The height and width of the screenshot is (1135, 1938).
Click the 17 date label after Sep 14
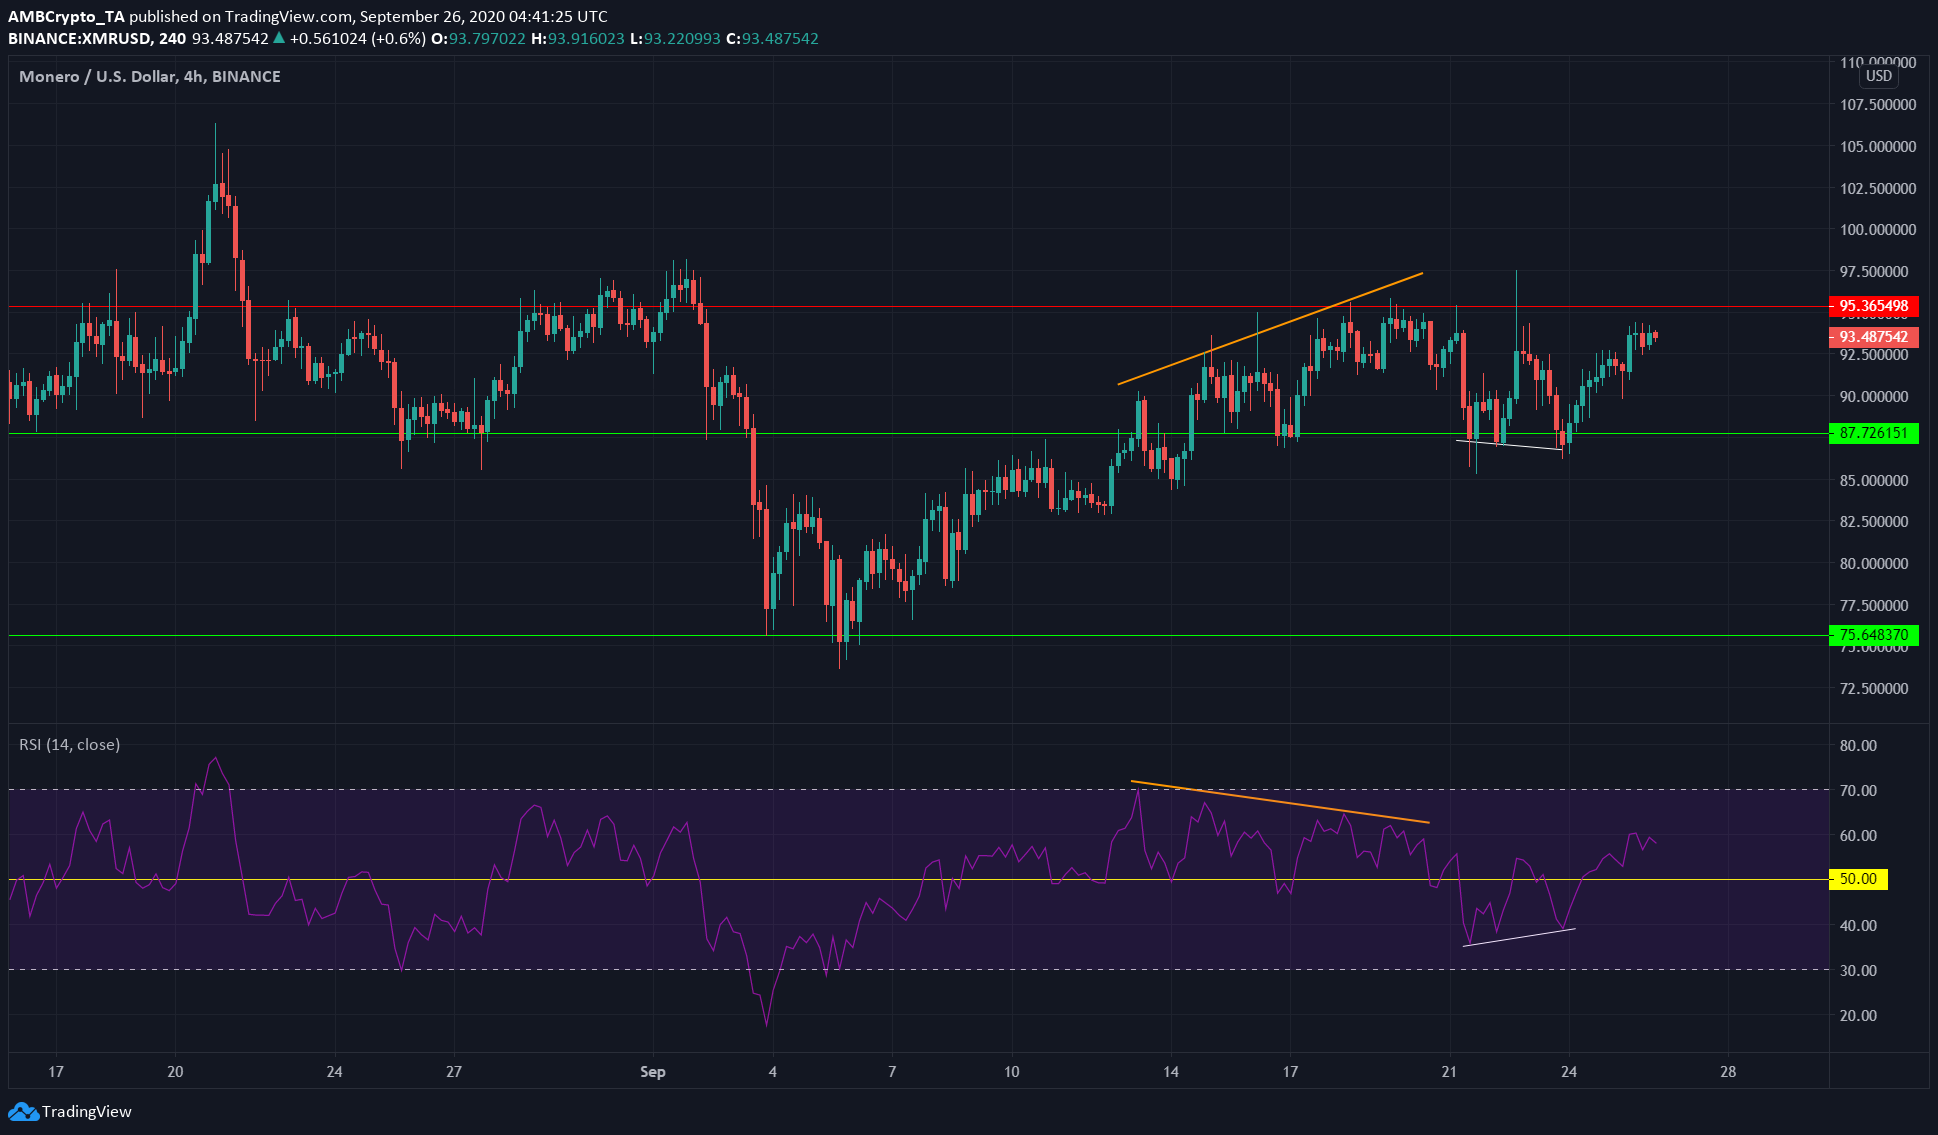click(x=1290, y=1071)
